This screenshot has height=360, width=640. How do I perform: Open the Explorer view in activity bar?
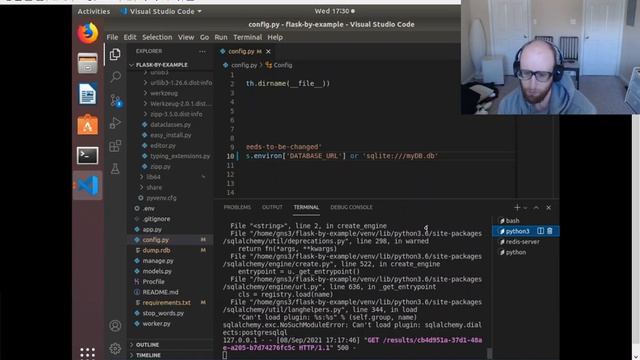(115, 54)
